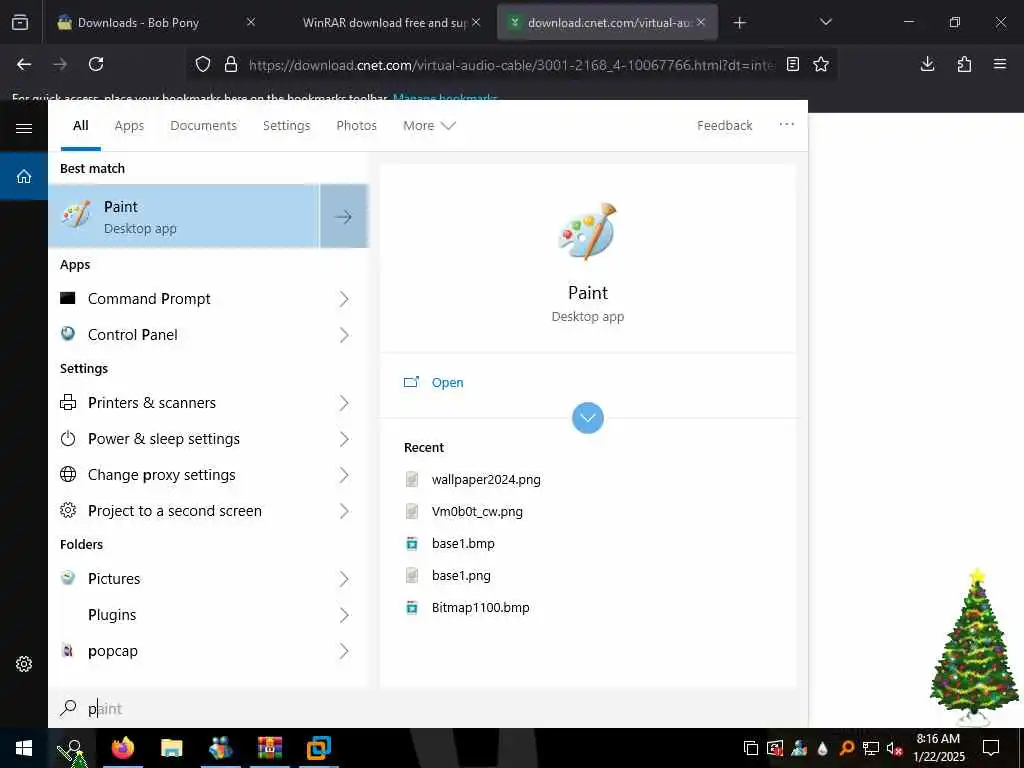Open the Plugins folder result
The image size is (1024, 768).
click(112, 615)
